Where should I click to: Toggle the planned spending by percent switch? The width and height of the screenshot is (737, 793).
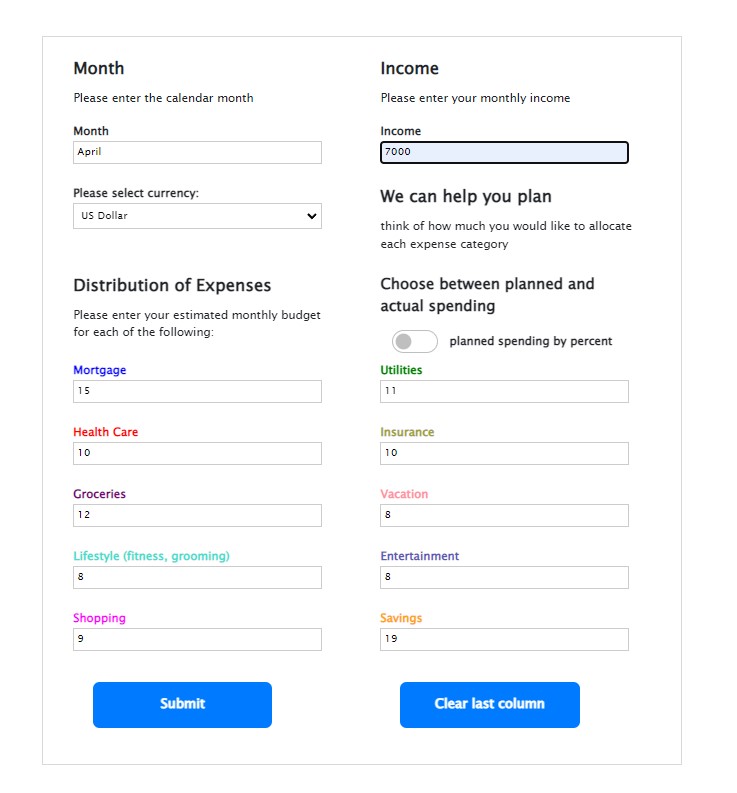[x=414, y=342]
